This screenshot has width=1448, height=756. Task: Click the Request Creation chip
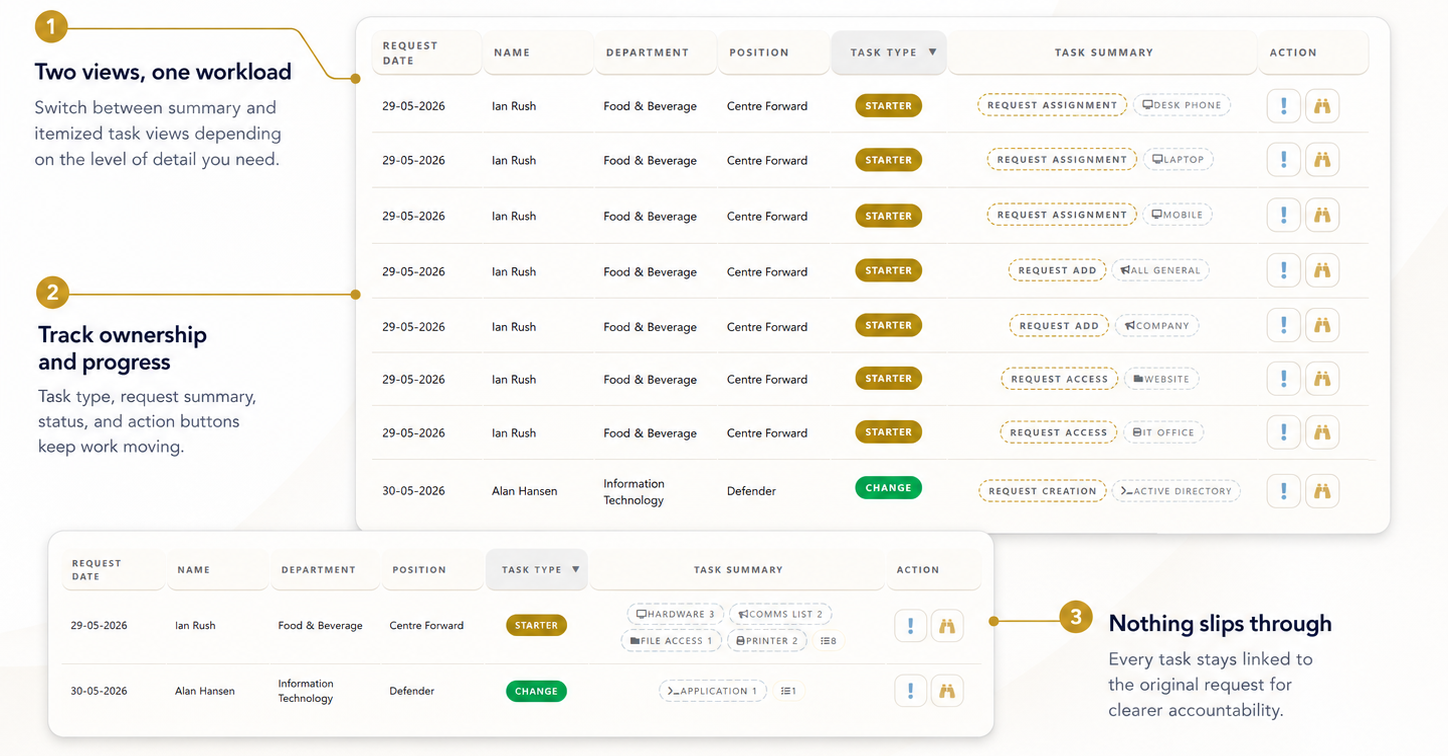click(1042, 491)
